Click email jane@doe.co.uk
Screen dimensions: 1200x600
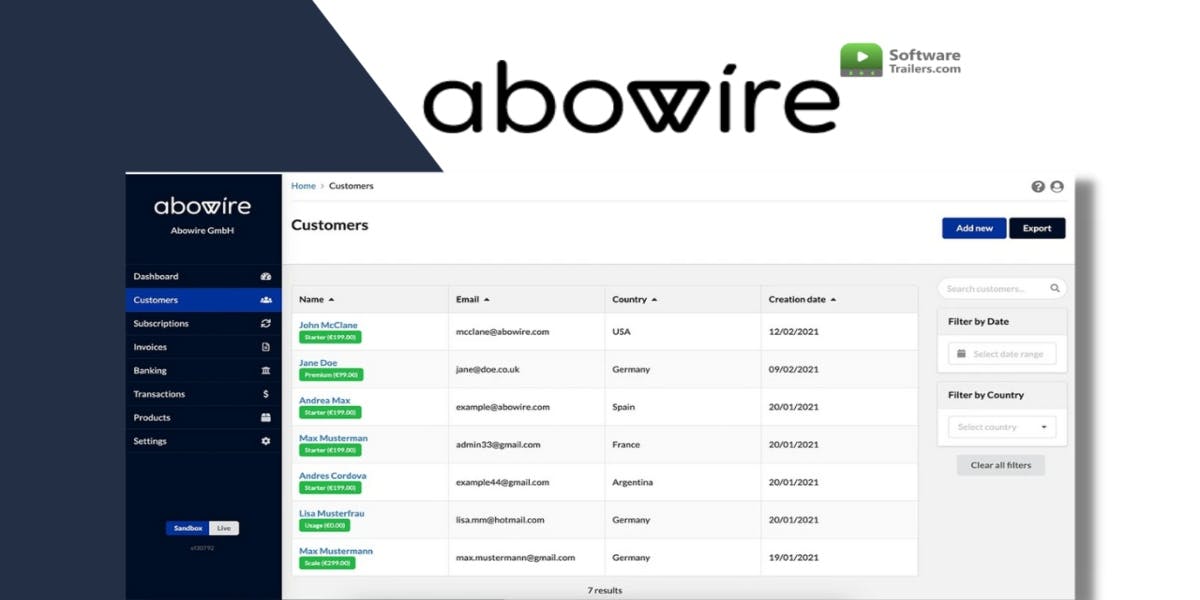488,370
